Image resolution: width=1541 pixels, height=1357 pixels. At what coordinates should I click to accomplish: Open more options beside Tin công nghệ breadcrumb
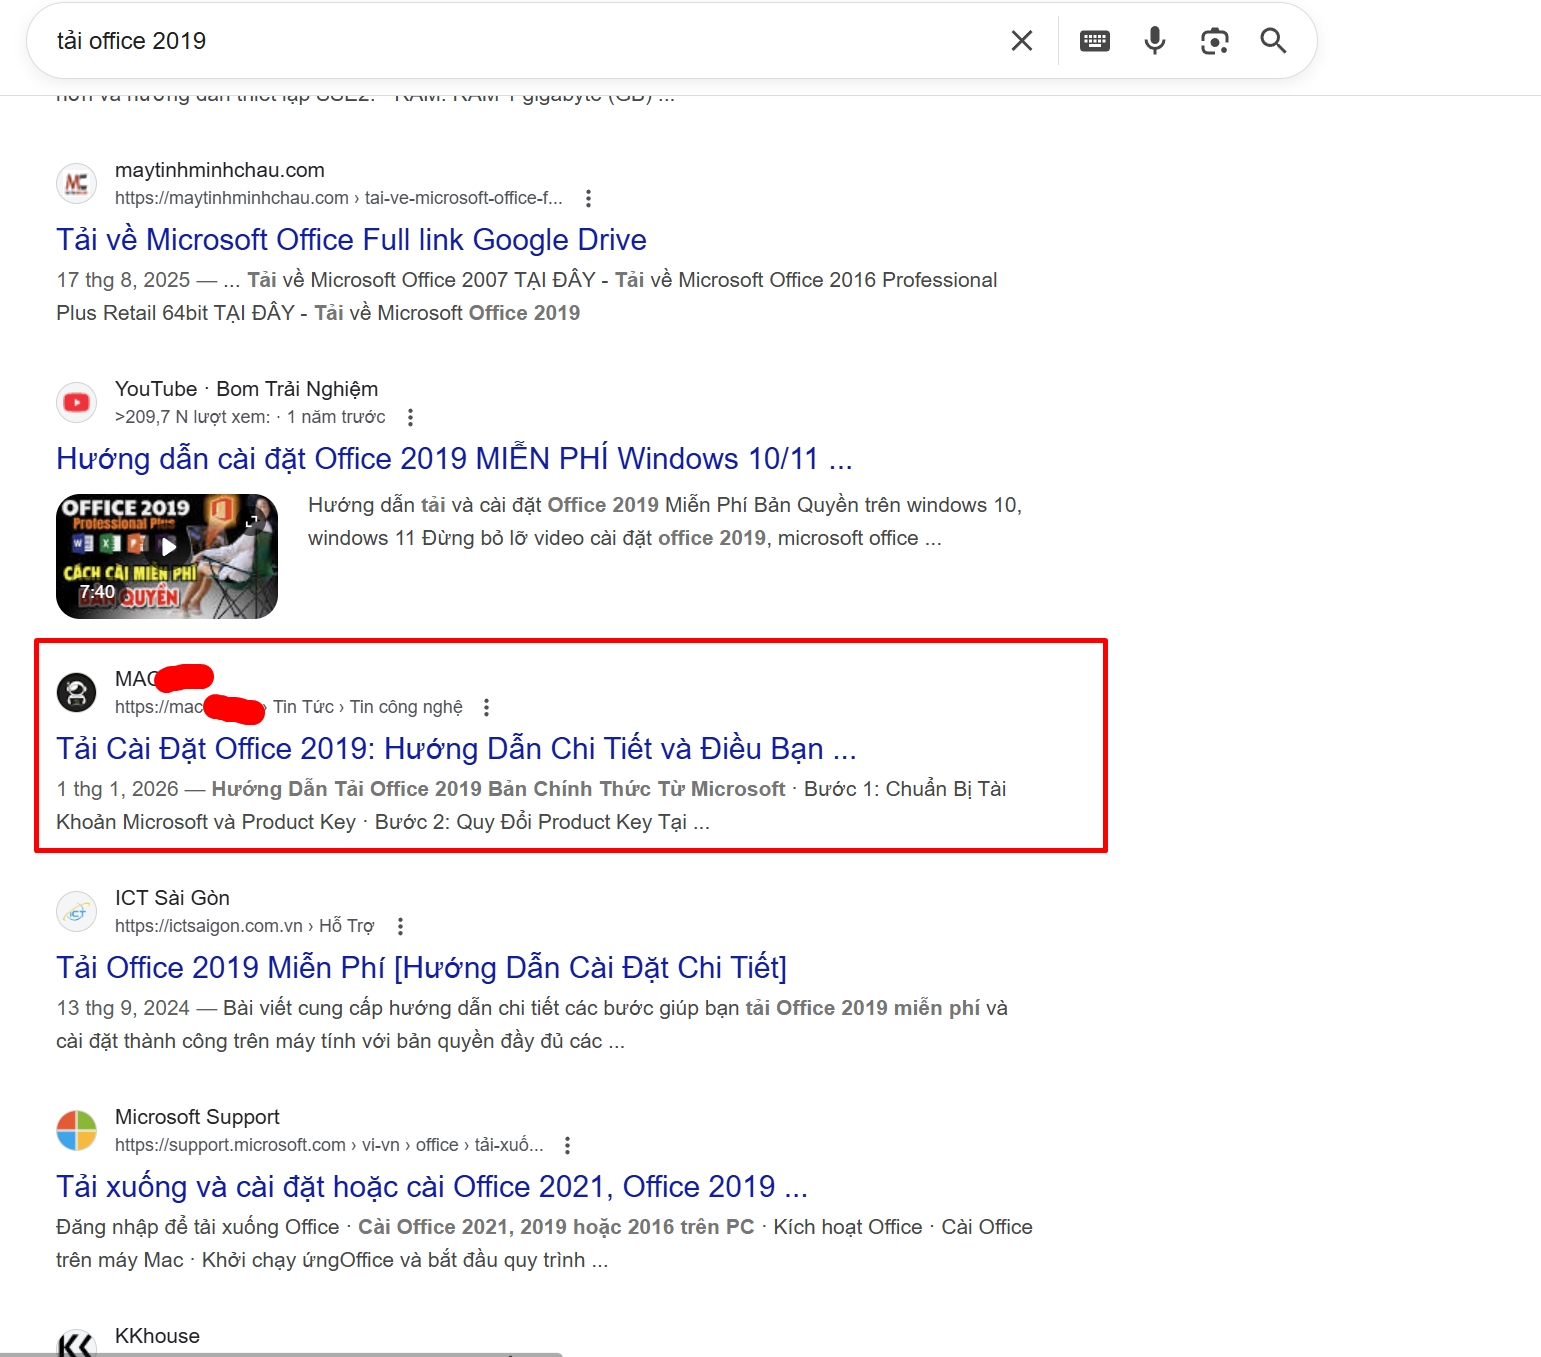486,708
